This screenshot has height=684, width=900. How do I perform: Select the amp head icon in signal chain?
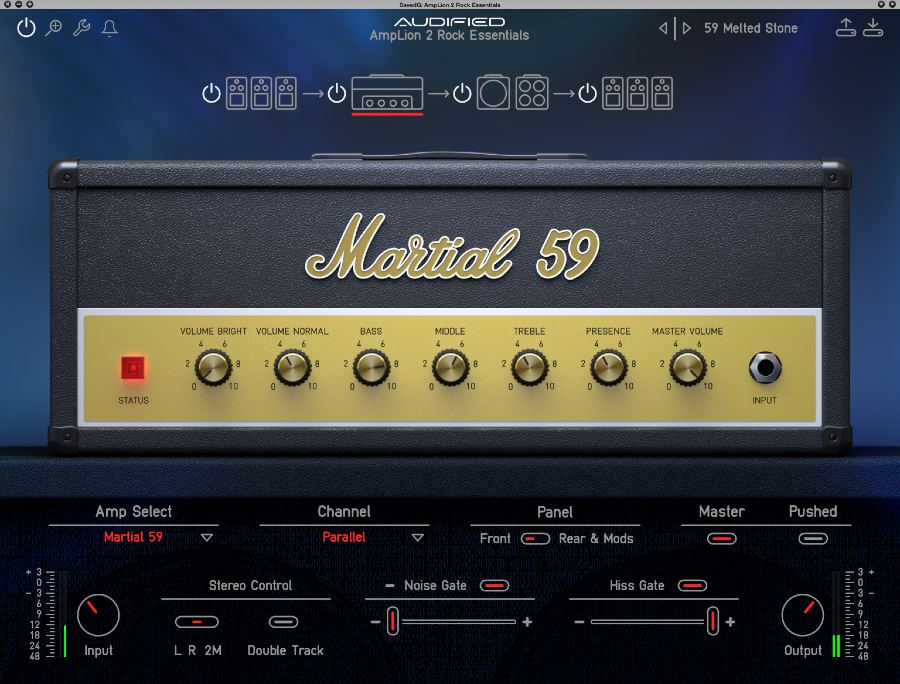click(387, 94)
